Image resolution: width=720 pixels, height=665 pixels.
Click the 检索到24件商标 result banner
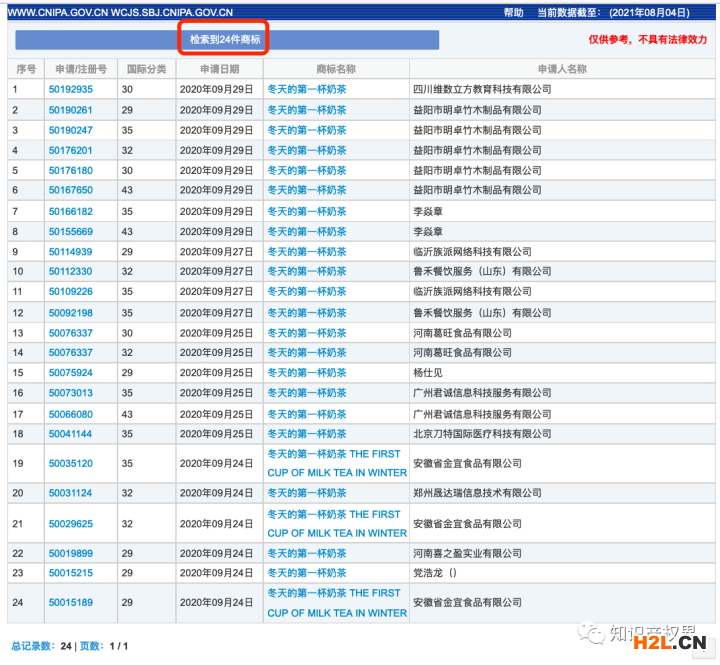227,39
